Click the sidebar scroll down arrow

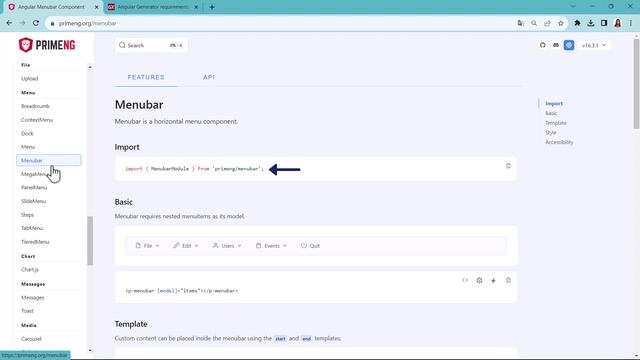pos(90,350)
